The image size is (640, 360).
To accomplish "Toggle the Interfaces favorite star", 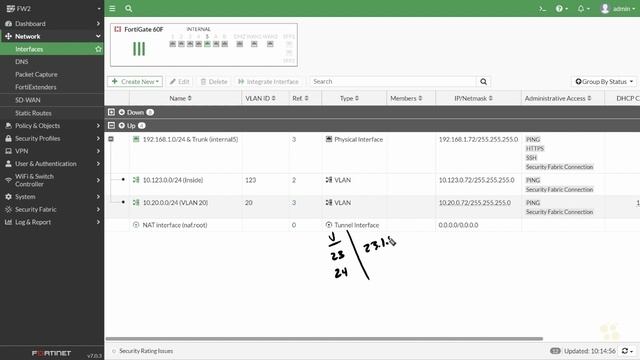I will [98, 49].
